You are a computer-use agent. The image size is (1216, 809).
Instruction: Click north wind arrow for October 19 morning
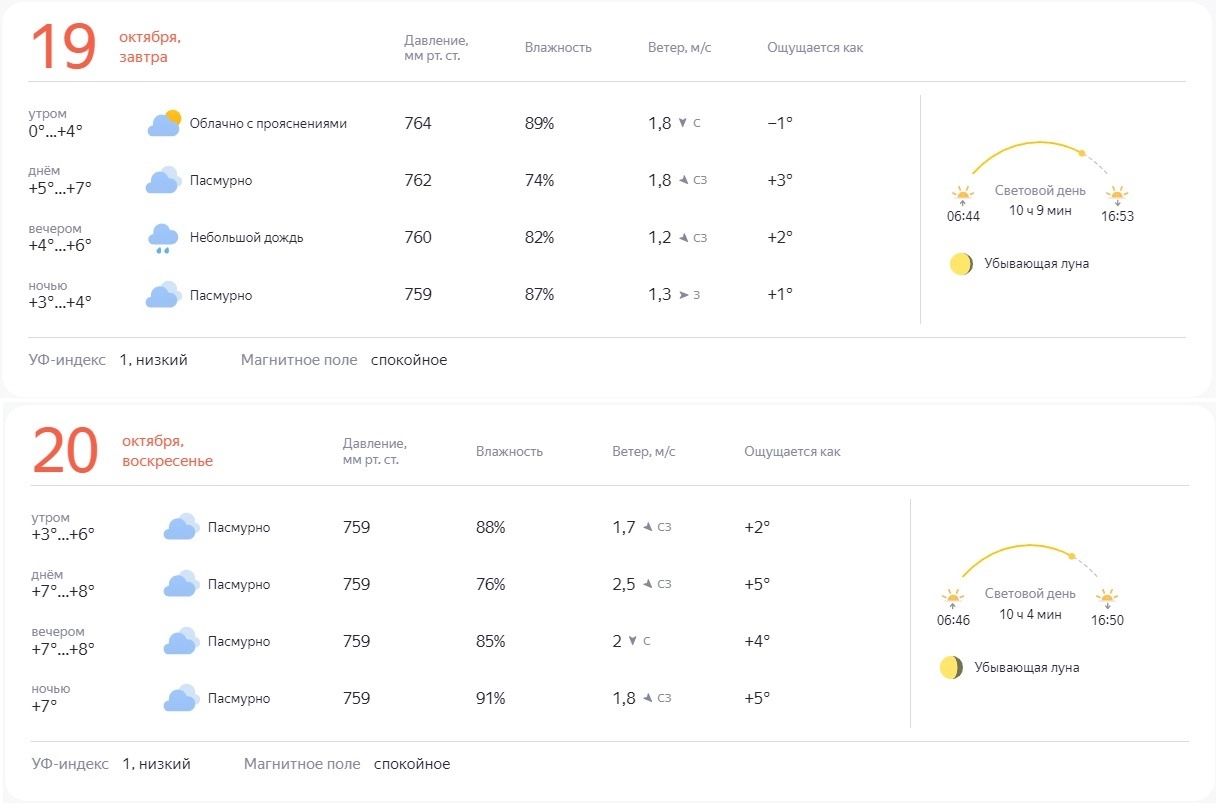click(682, 123)
